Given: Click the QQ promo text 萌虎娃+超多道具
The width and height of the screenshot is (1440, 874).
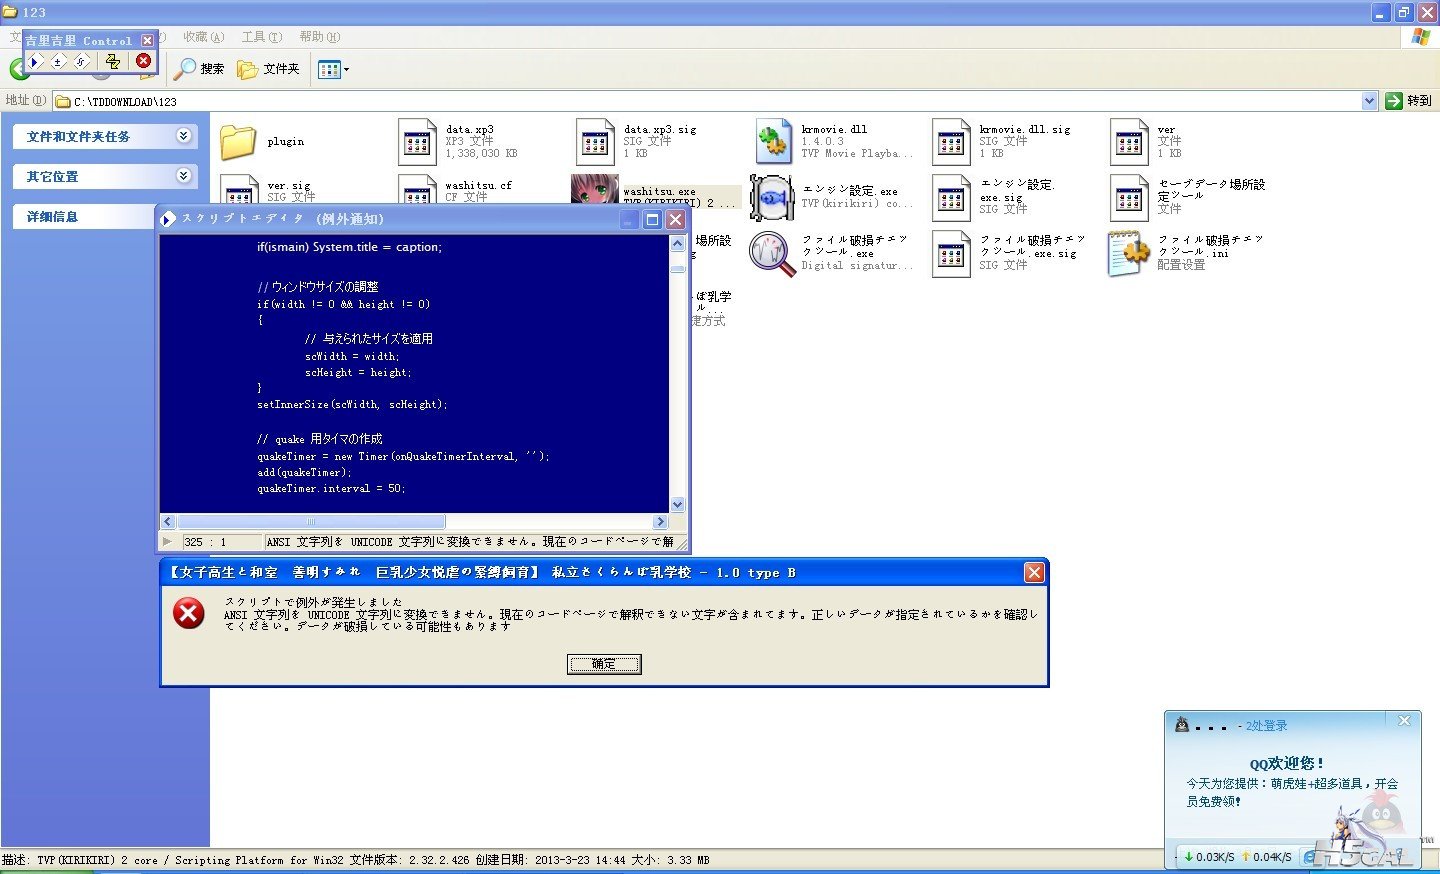Looking at the screenshot, I should (1317, 784).
